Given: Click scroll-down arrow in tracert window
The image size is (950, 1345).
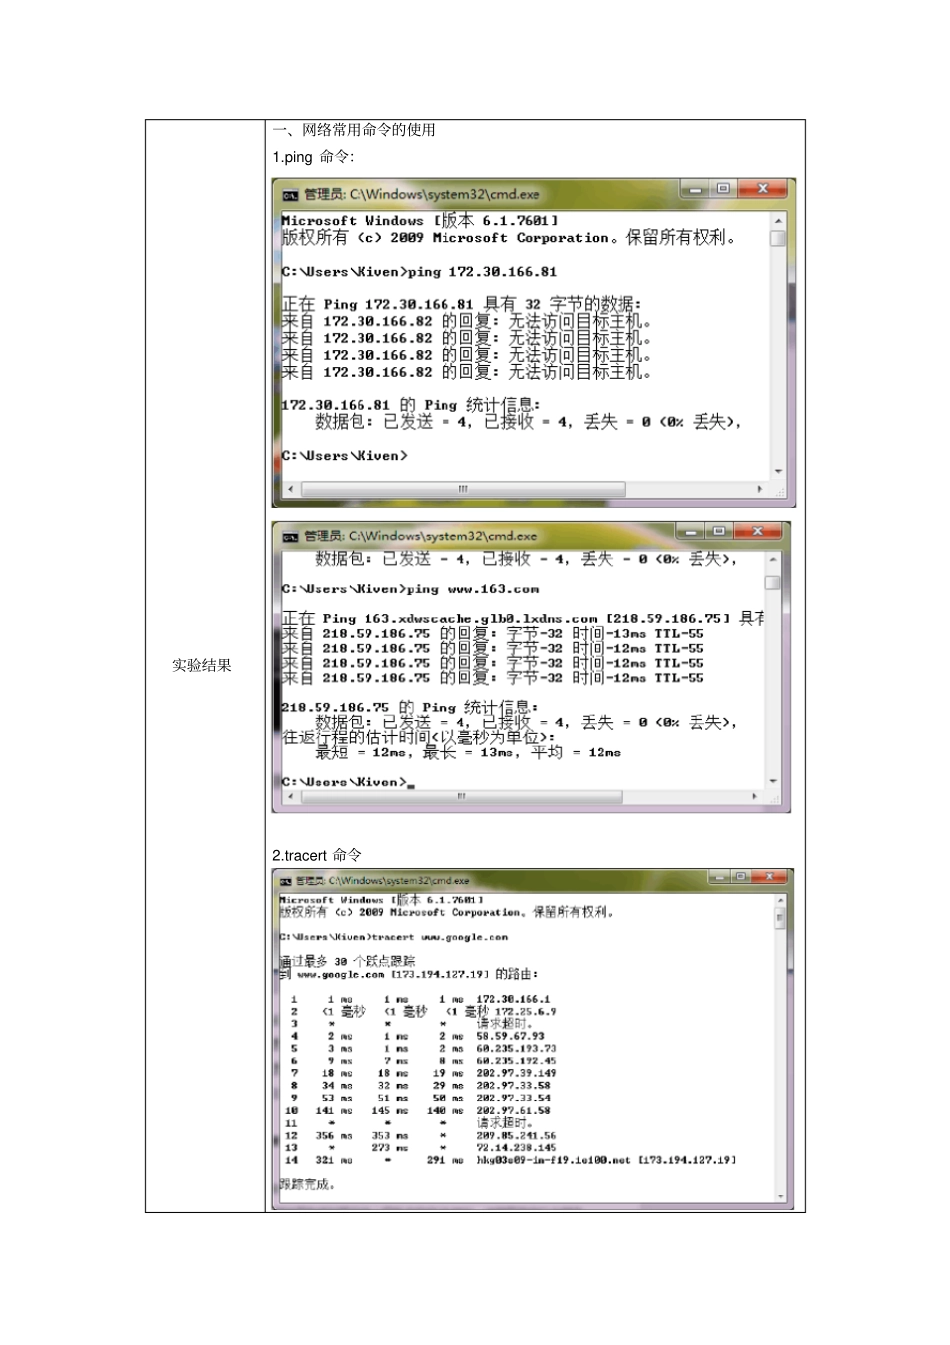Looking at the screenshot, I should click(x=781, y=1194).
